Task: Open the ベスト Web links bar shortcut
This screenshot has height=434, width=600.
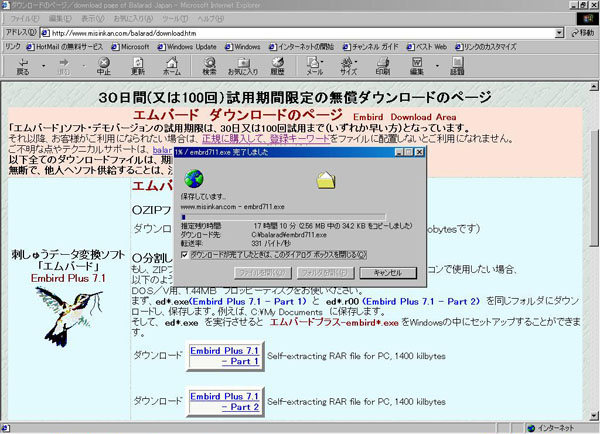Action: 427,47
